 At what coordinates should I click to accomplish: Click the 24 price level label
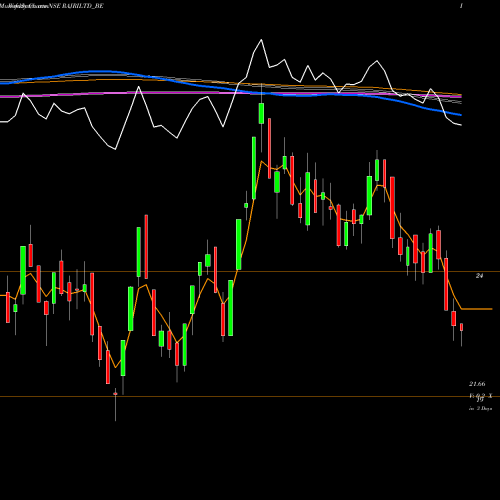tap(479, 276)
